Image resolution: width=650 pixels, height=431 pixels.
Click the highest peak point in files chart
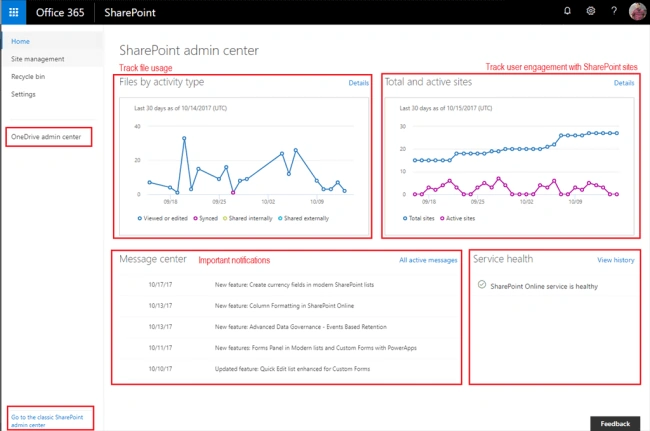tap(184, 138)
